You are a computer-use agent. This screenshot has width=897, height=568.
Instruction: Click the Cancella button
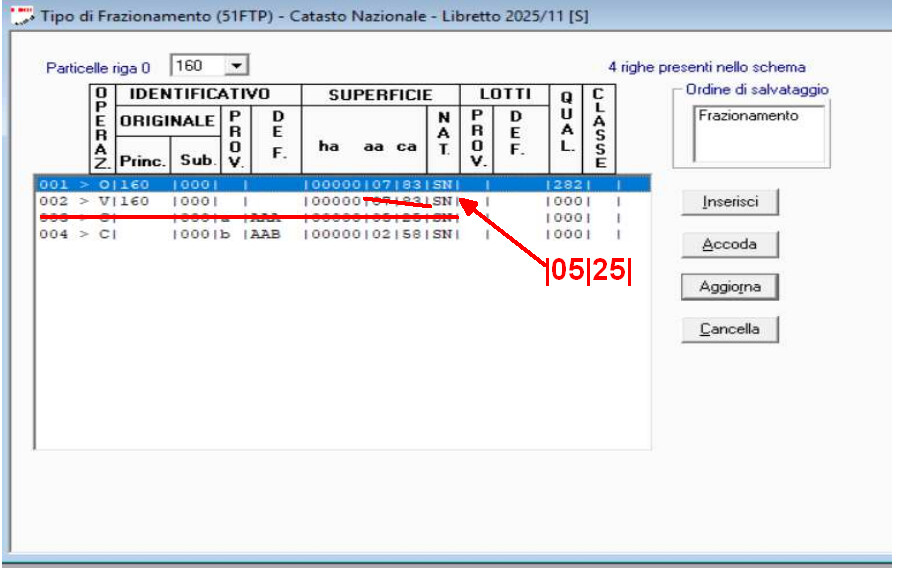coord(729,329)
